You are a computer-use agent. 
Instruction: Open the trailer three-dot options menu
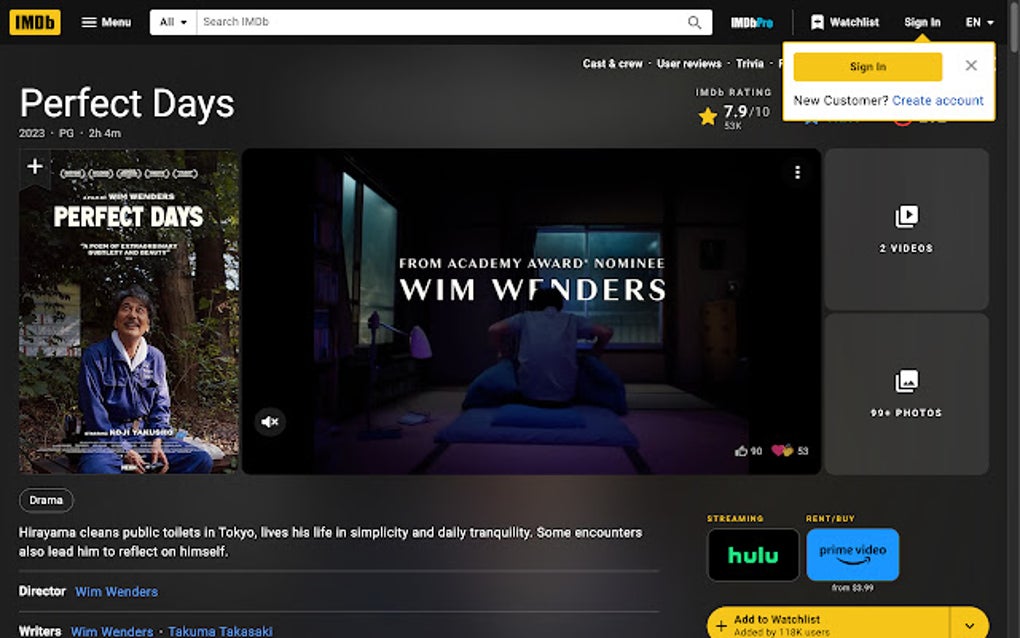[x=797, y=172]
